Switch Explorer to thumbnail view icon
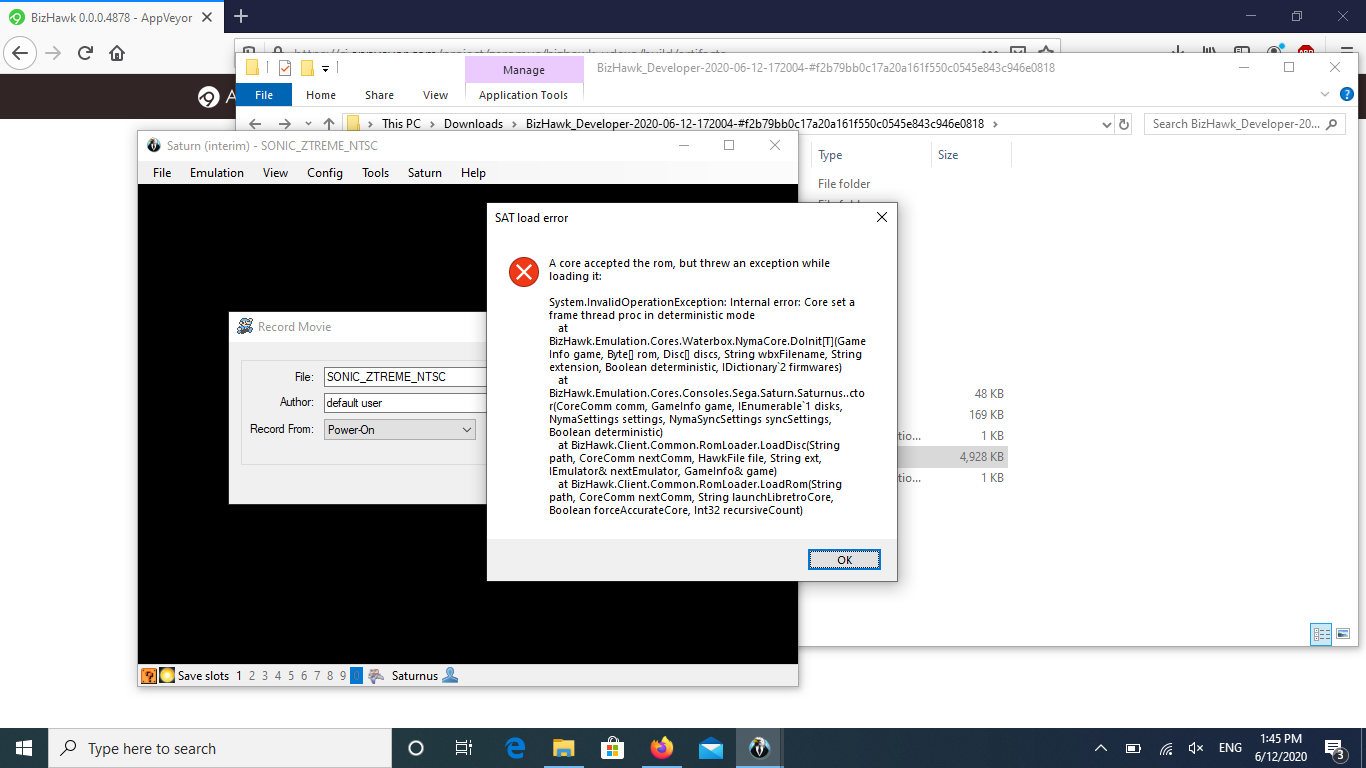 click(1343, 633)
